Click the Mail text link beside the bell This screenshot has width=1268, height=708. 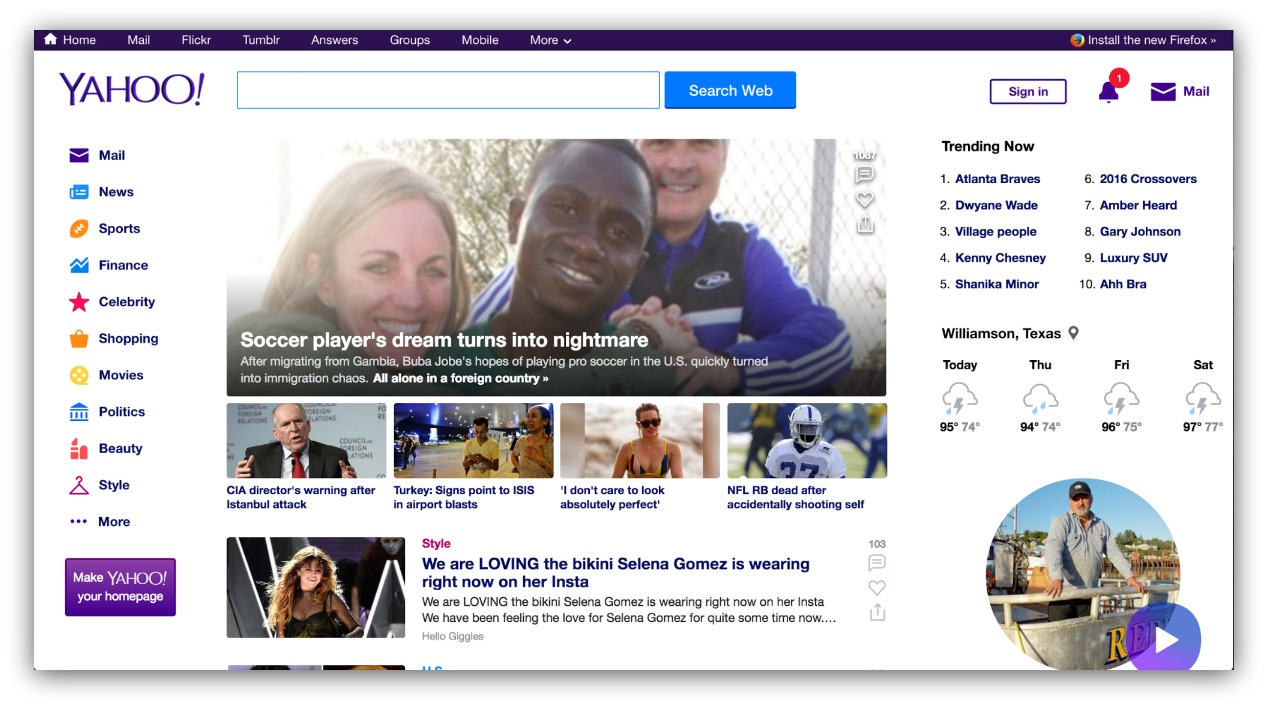(1196, 91)
